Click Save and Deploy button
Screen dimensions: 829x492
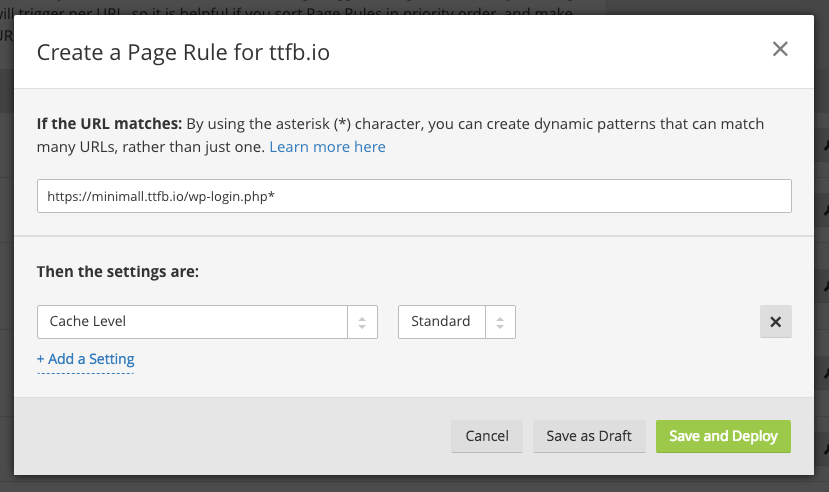(723, 436)
